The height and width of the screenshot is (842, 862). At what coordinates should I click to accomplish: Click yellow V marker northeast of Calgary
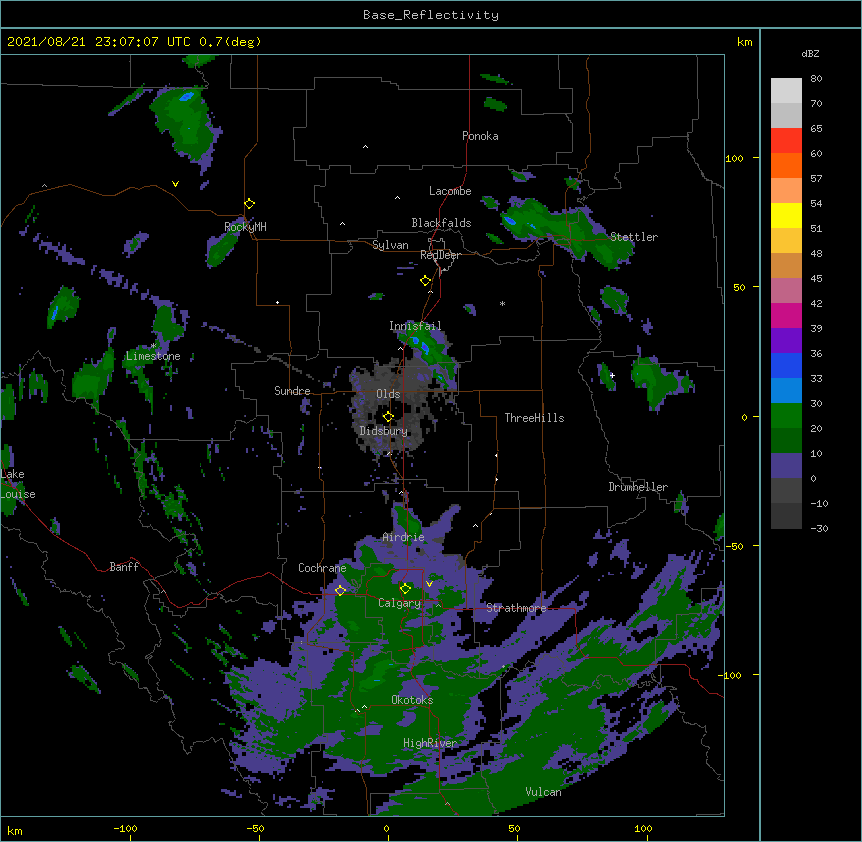(429, 584)
